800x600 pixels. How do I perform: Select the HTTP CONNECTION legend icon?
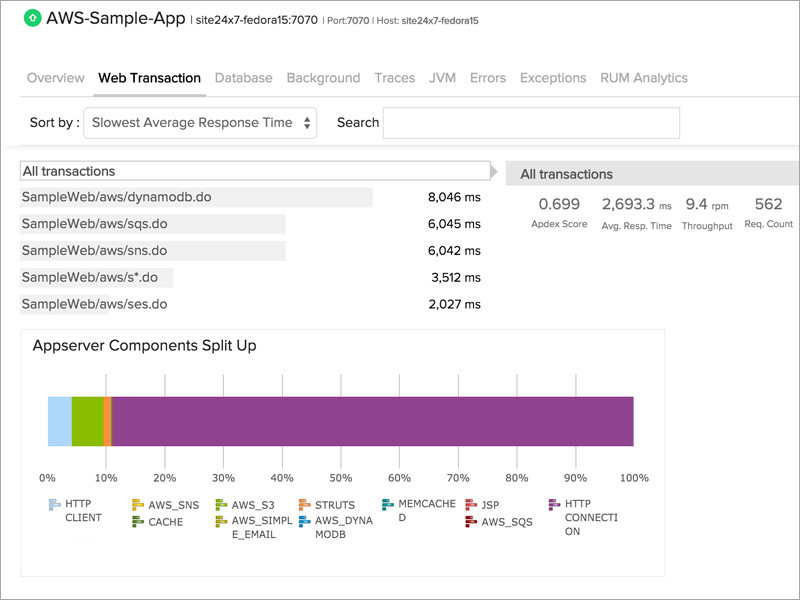[554, 503]
